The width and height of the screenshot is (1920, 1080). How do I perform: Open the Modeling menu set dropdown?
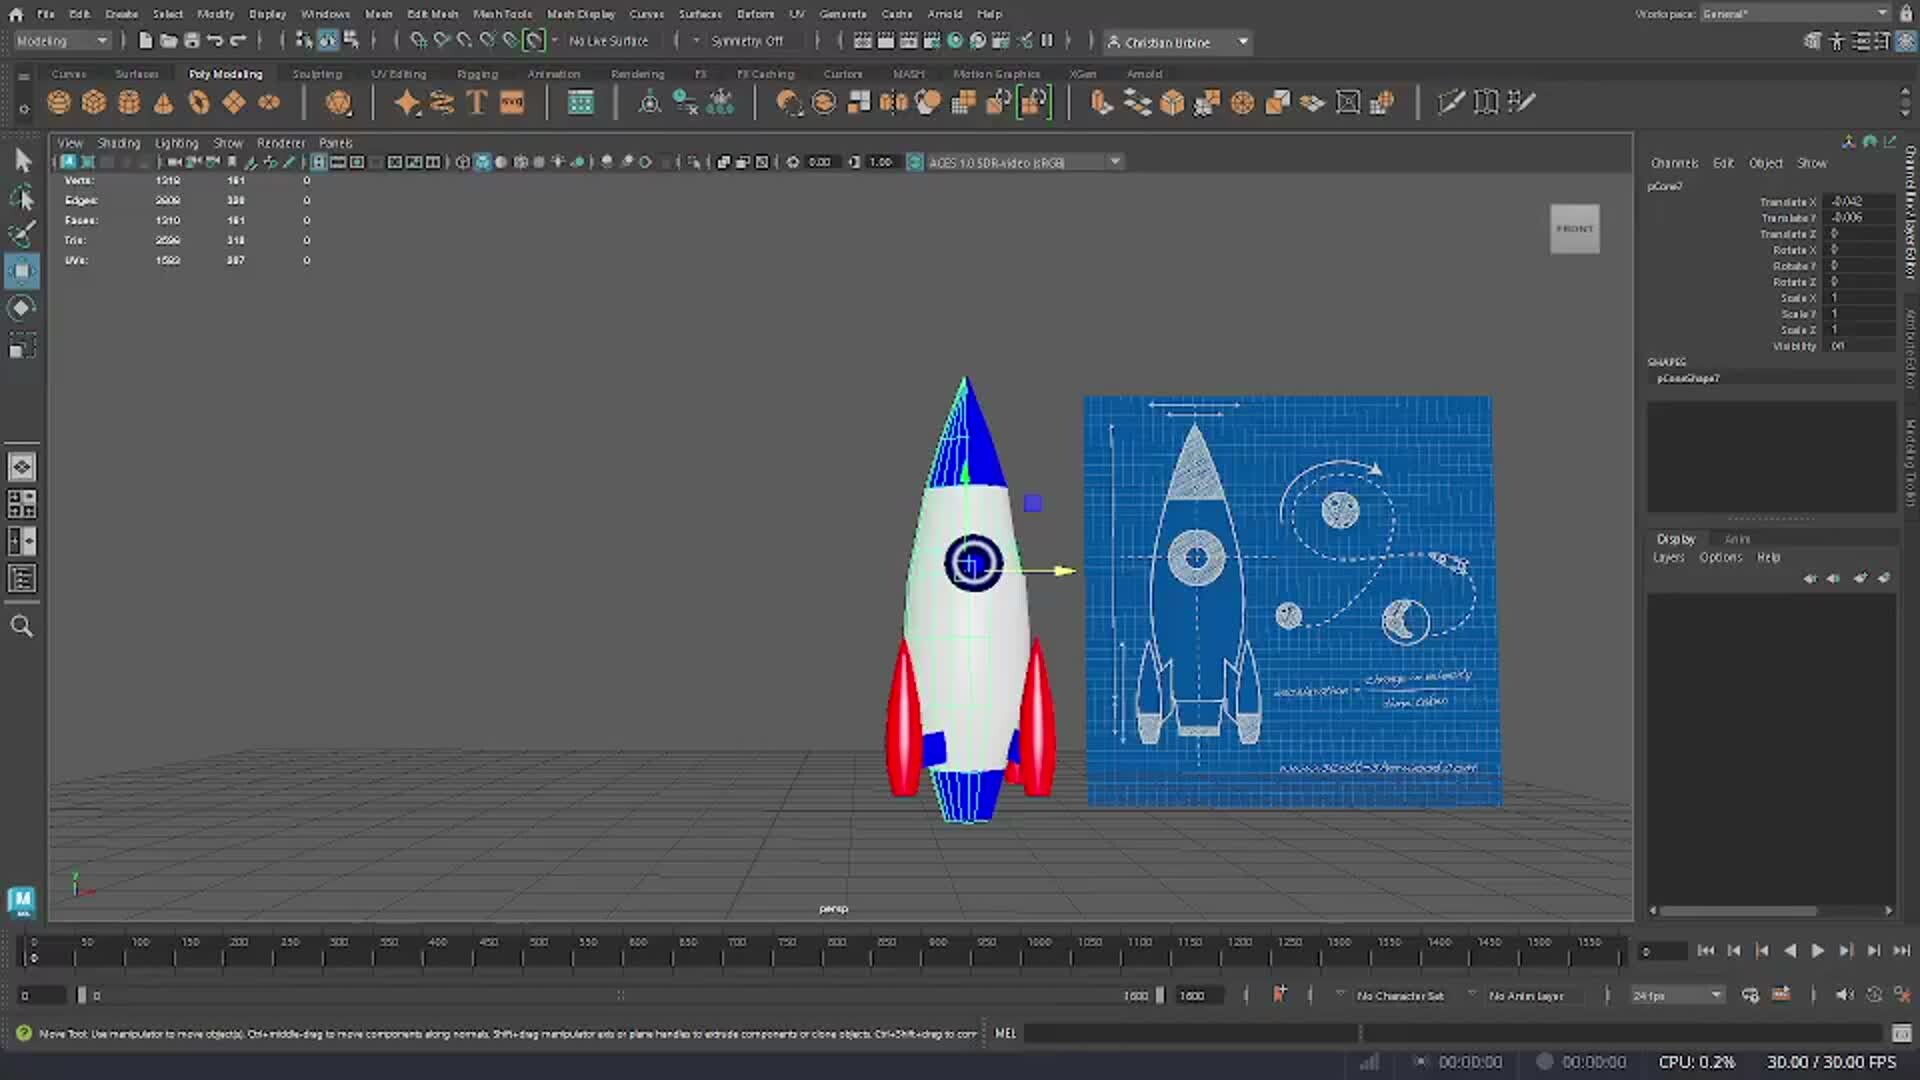click(x=60, y=40)
